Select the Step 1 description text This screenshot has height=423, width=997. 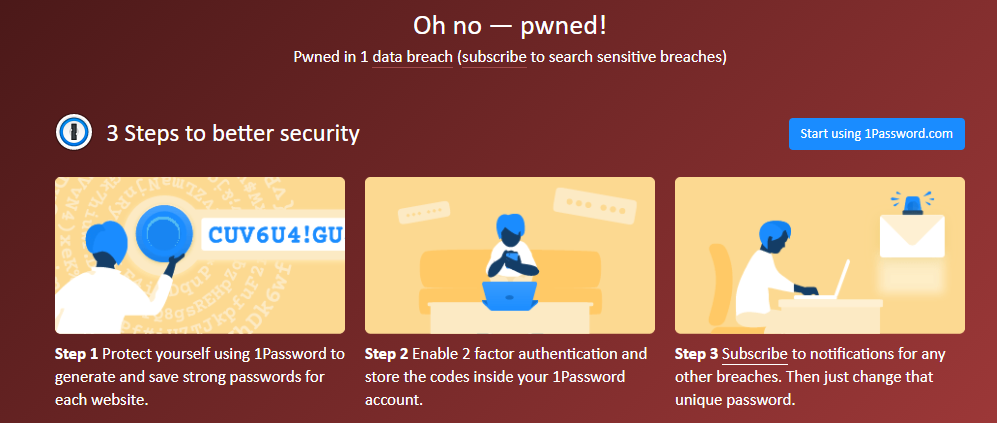point(200,377)
